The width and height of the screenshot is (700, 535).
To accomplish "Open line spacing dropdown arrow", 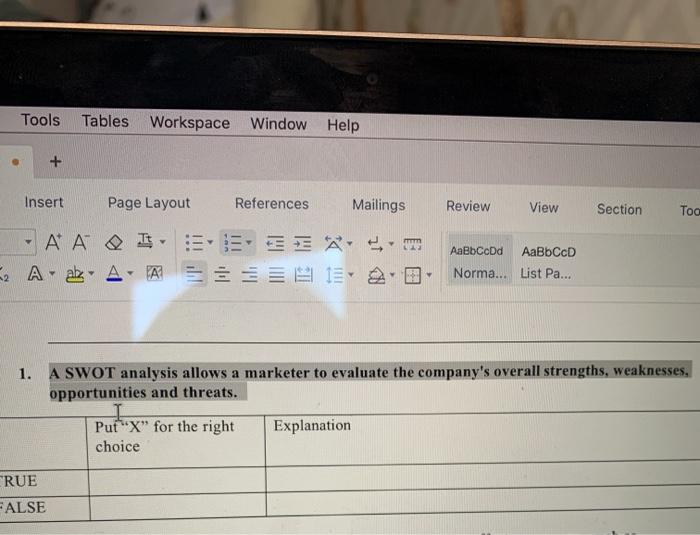I will point(350,275).
